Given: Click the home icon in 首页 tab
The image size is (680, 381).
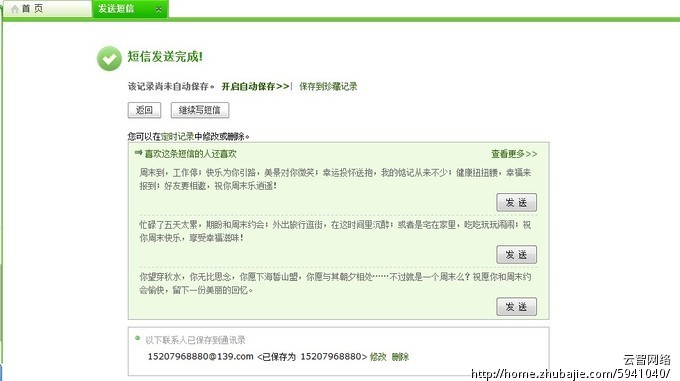Looking at the screenshot, I should click(15, 9).
